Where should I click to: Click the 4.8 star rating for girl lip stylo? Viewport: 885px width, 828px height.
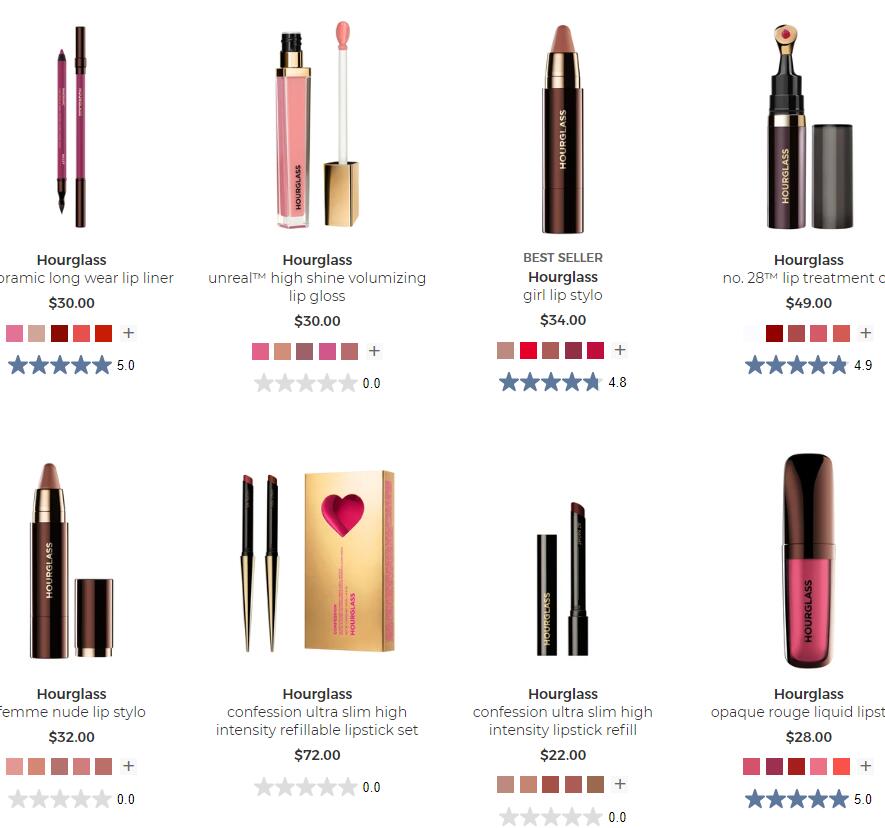[563, 383]
